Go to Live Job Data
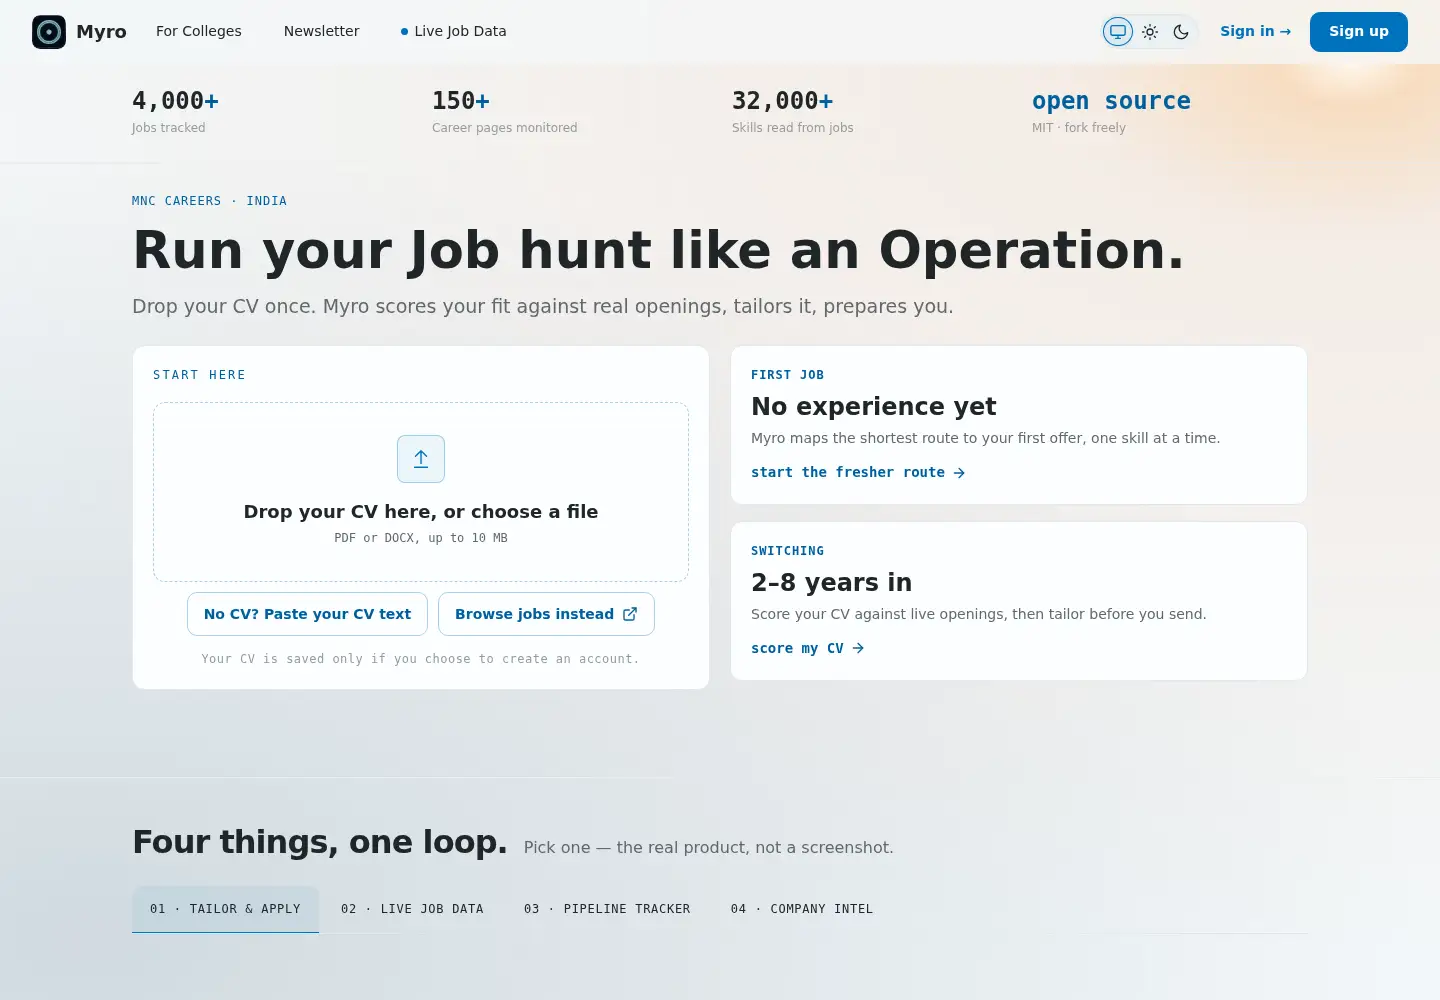 click(x=453, y=31)
